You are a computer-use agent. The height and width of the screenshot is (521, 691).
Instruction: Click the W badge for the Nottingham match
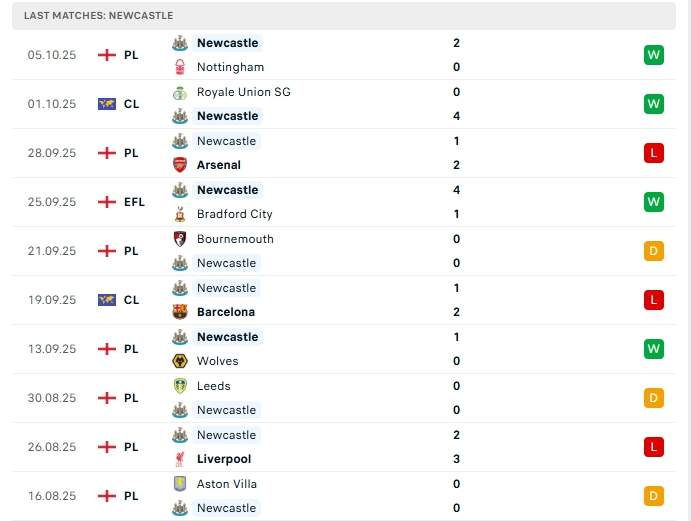[x=654, y=55]
